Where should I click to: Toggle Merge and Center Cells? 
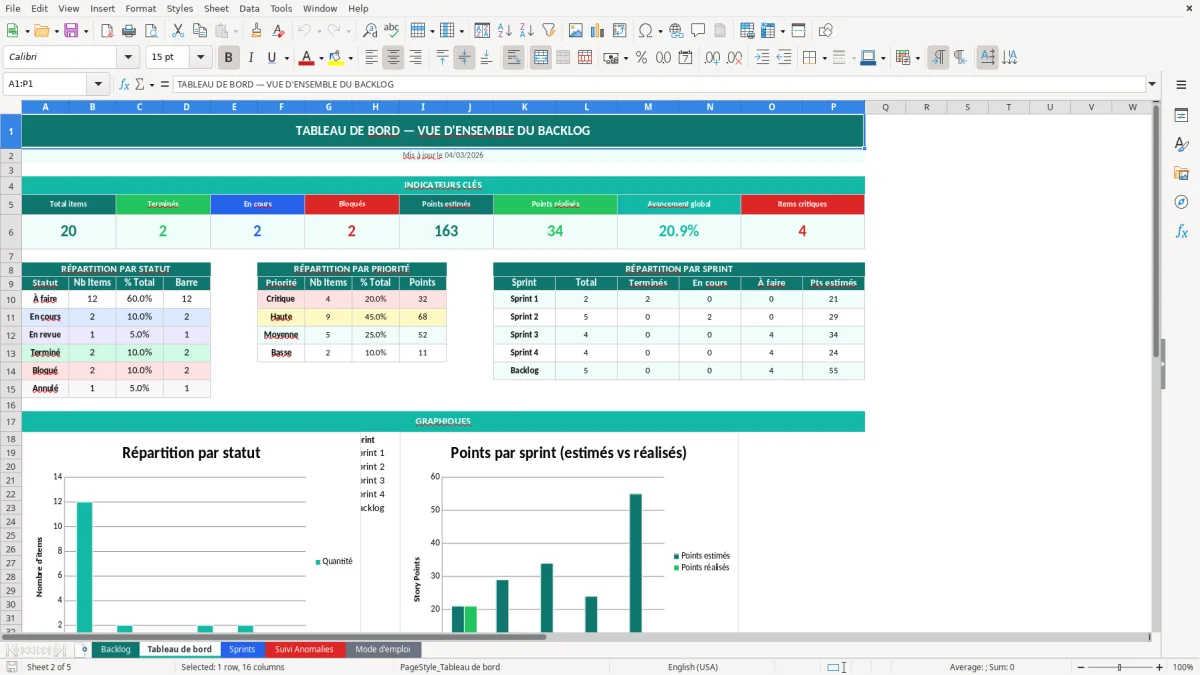click(540, 58)
